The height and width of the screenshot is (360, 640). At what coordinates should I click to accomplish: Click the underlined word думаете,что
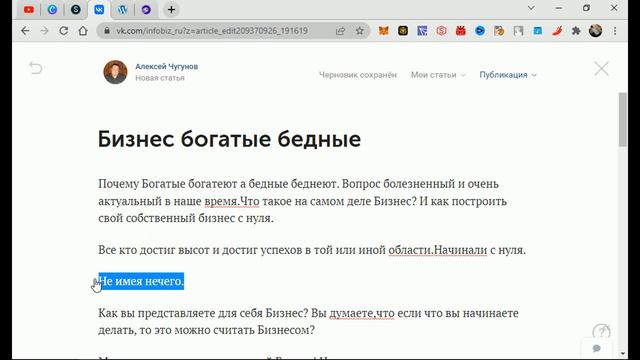click(x=362, y=313)
